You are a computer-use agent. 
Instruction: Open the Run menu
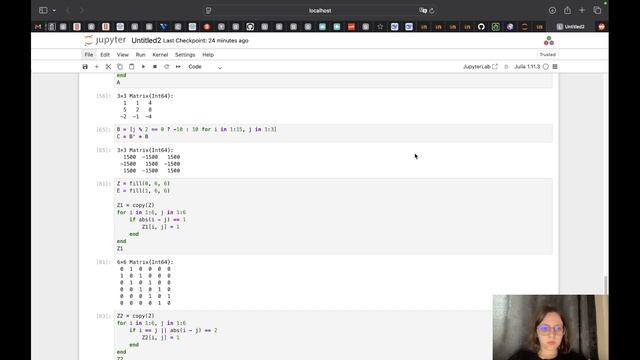click(140, 55)
